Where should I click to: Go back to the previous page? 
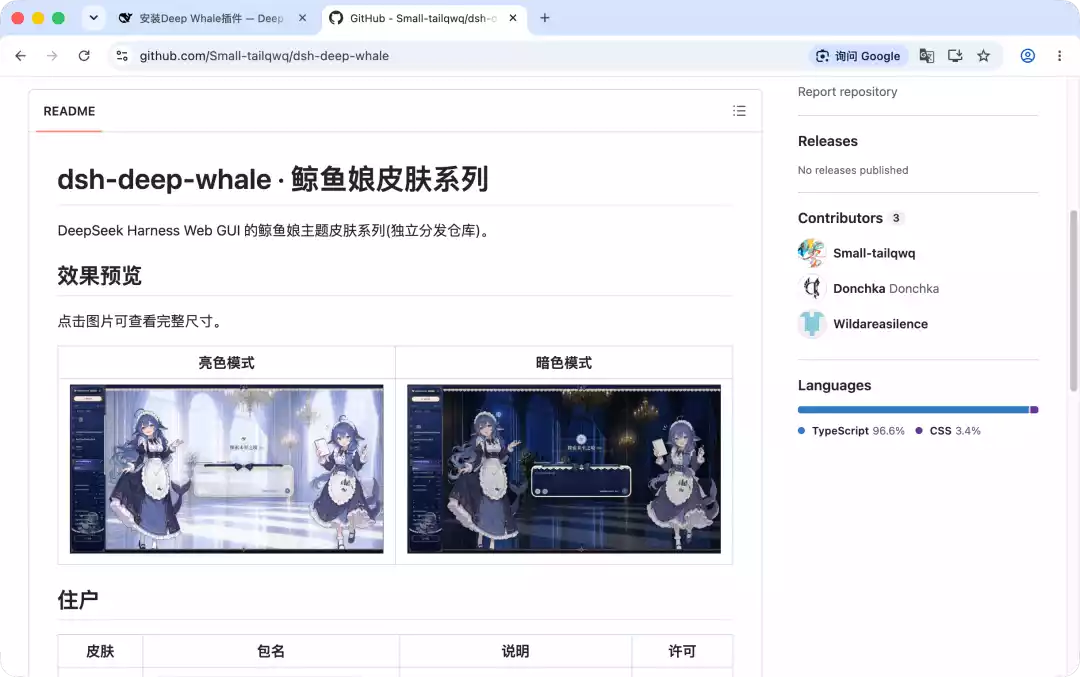click(21, 56)
